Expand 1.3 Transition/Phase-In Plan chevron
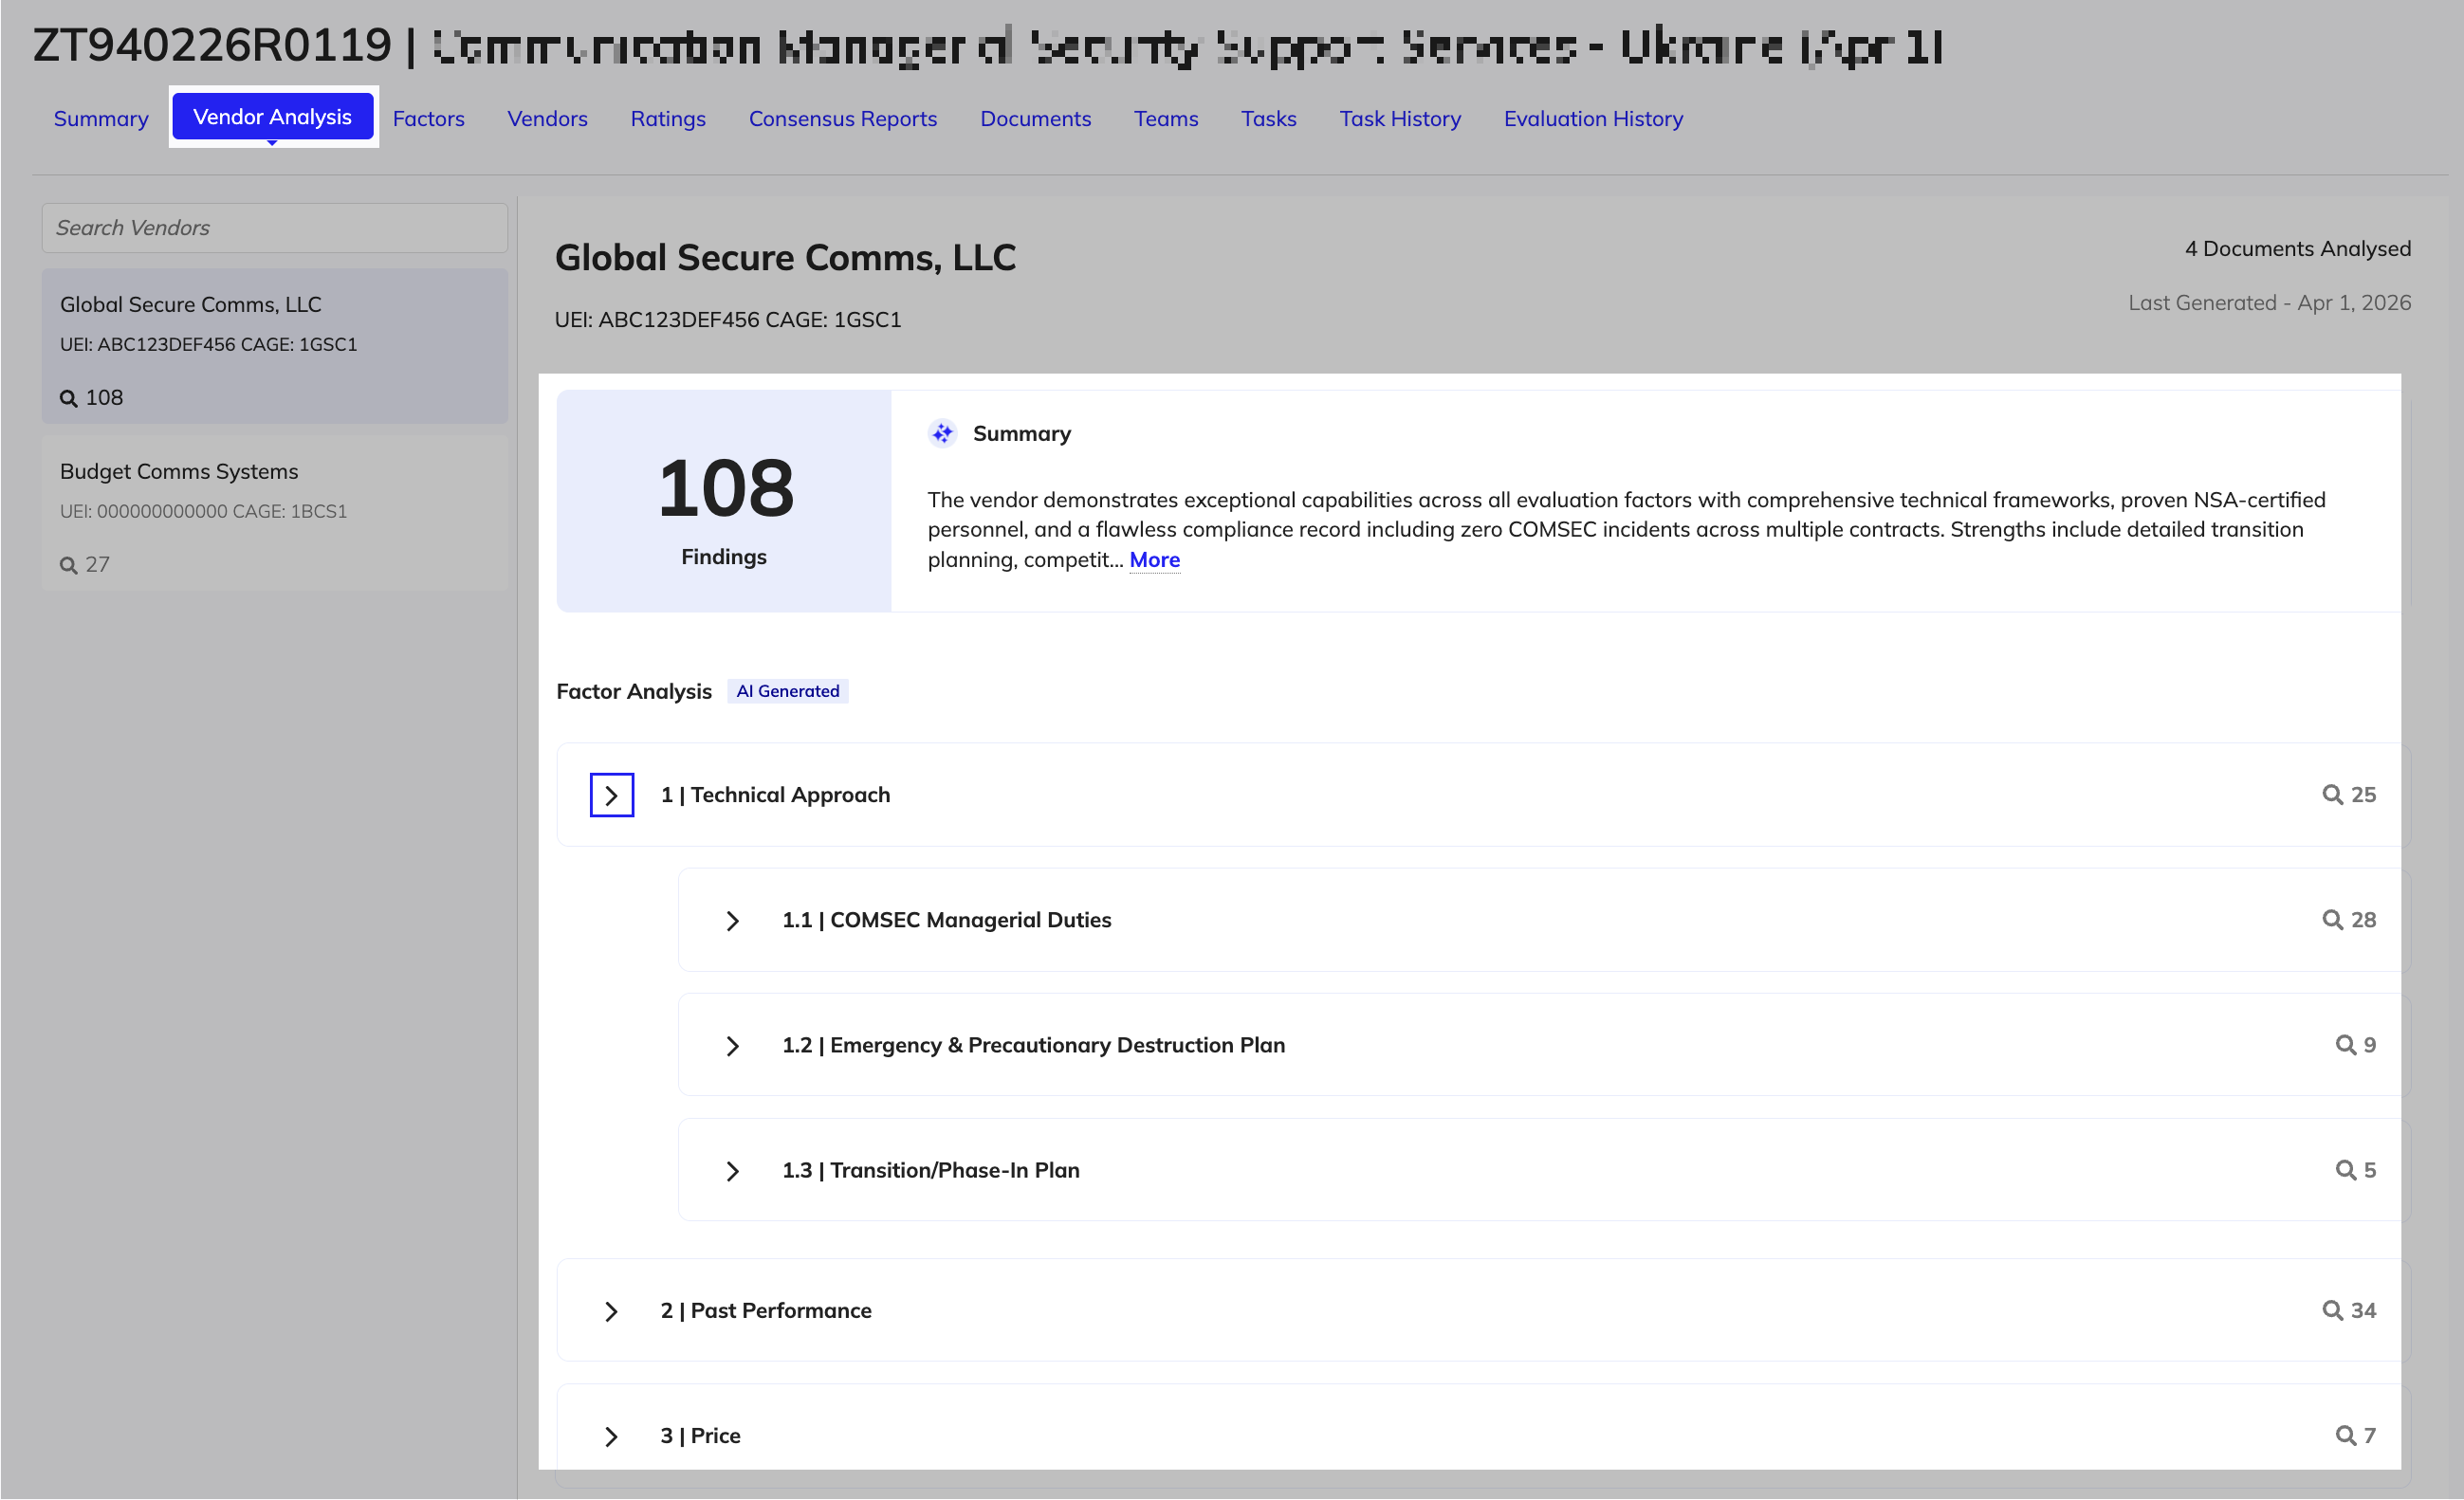This screenshot has width=2464, height=1500. [x=732, y=1170]
